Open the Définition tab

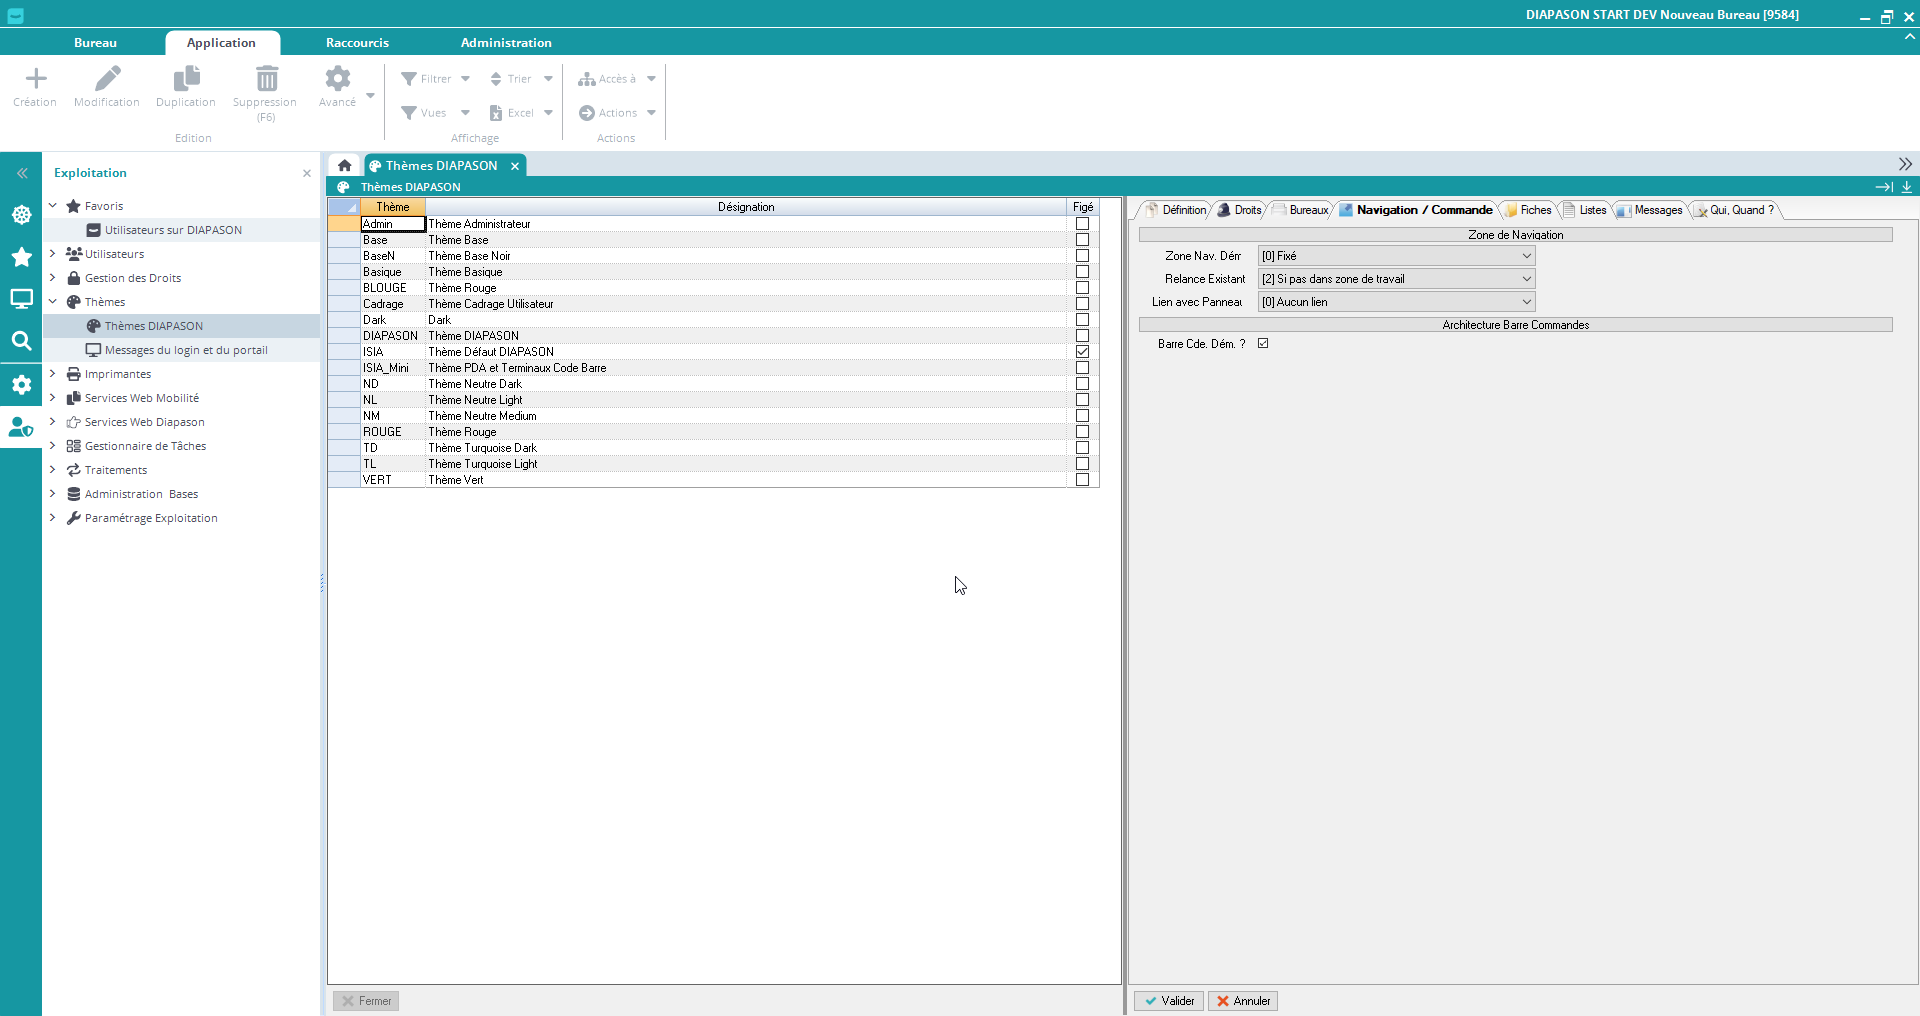tap(1178, 210)
